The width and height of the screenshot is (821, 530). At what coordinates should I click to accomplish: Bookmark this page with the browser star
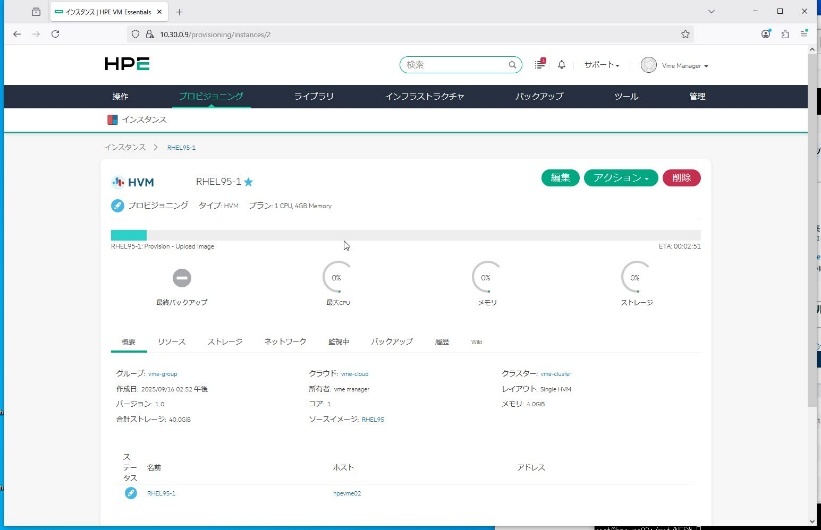[685, 33]
